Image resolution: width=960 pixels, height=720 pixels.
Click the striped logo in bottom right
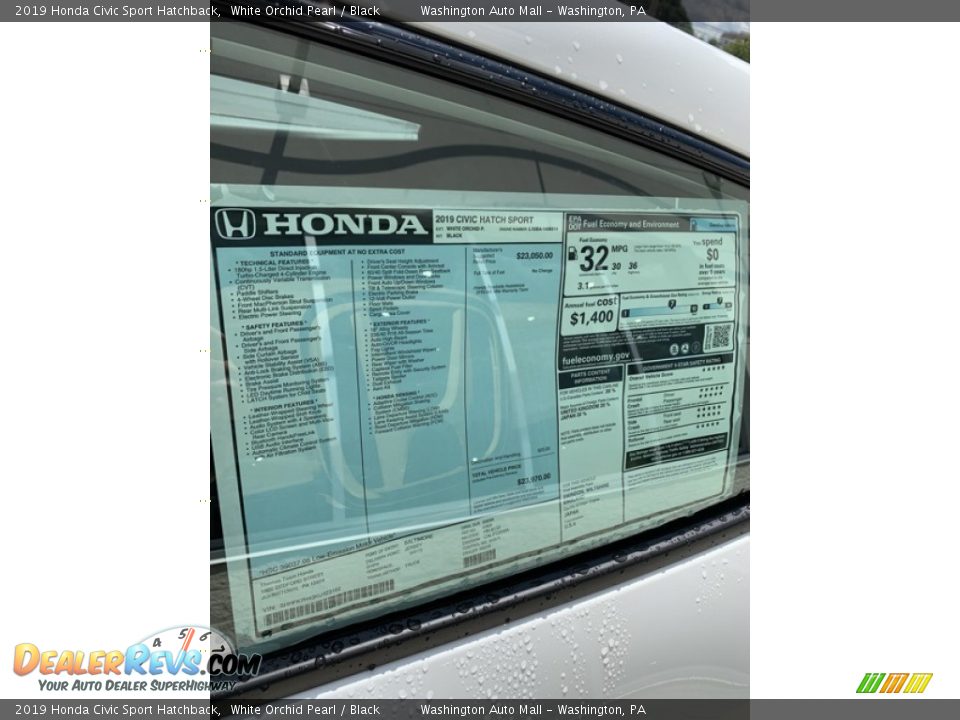click(893, 683)
